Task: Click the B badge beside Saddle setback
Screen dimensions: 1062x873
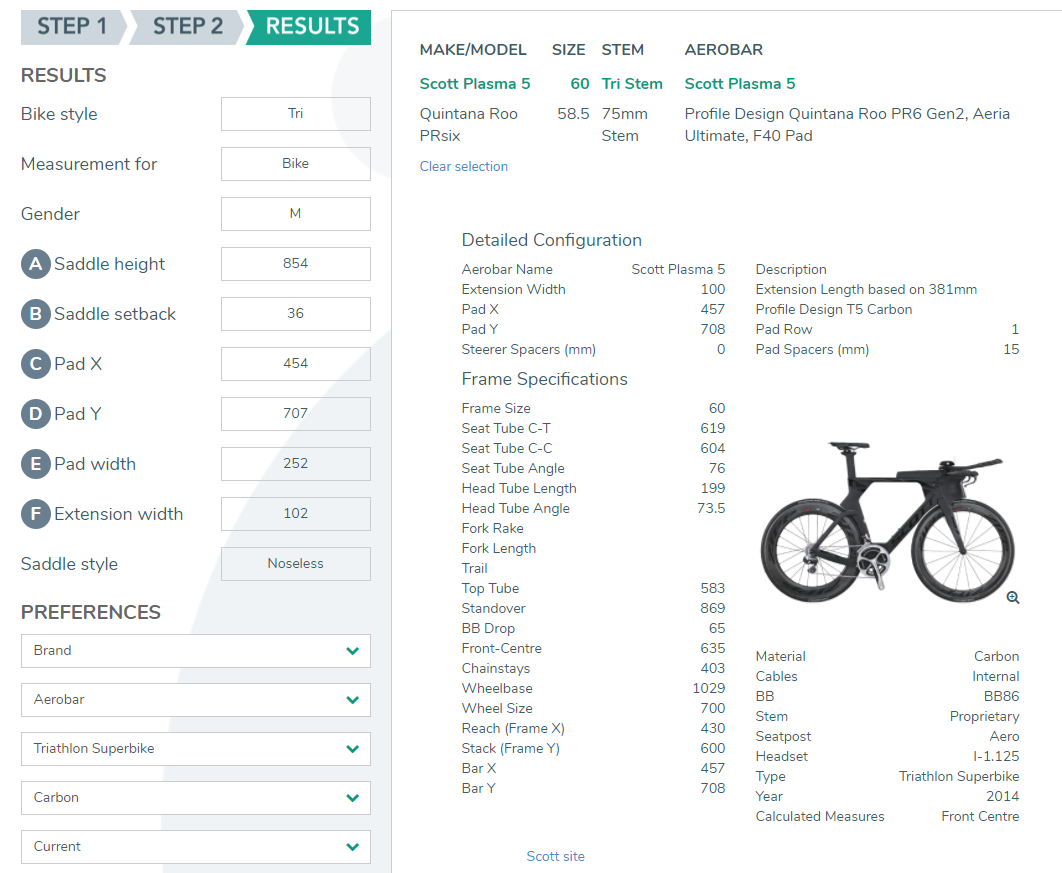Action: (36, 314)
